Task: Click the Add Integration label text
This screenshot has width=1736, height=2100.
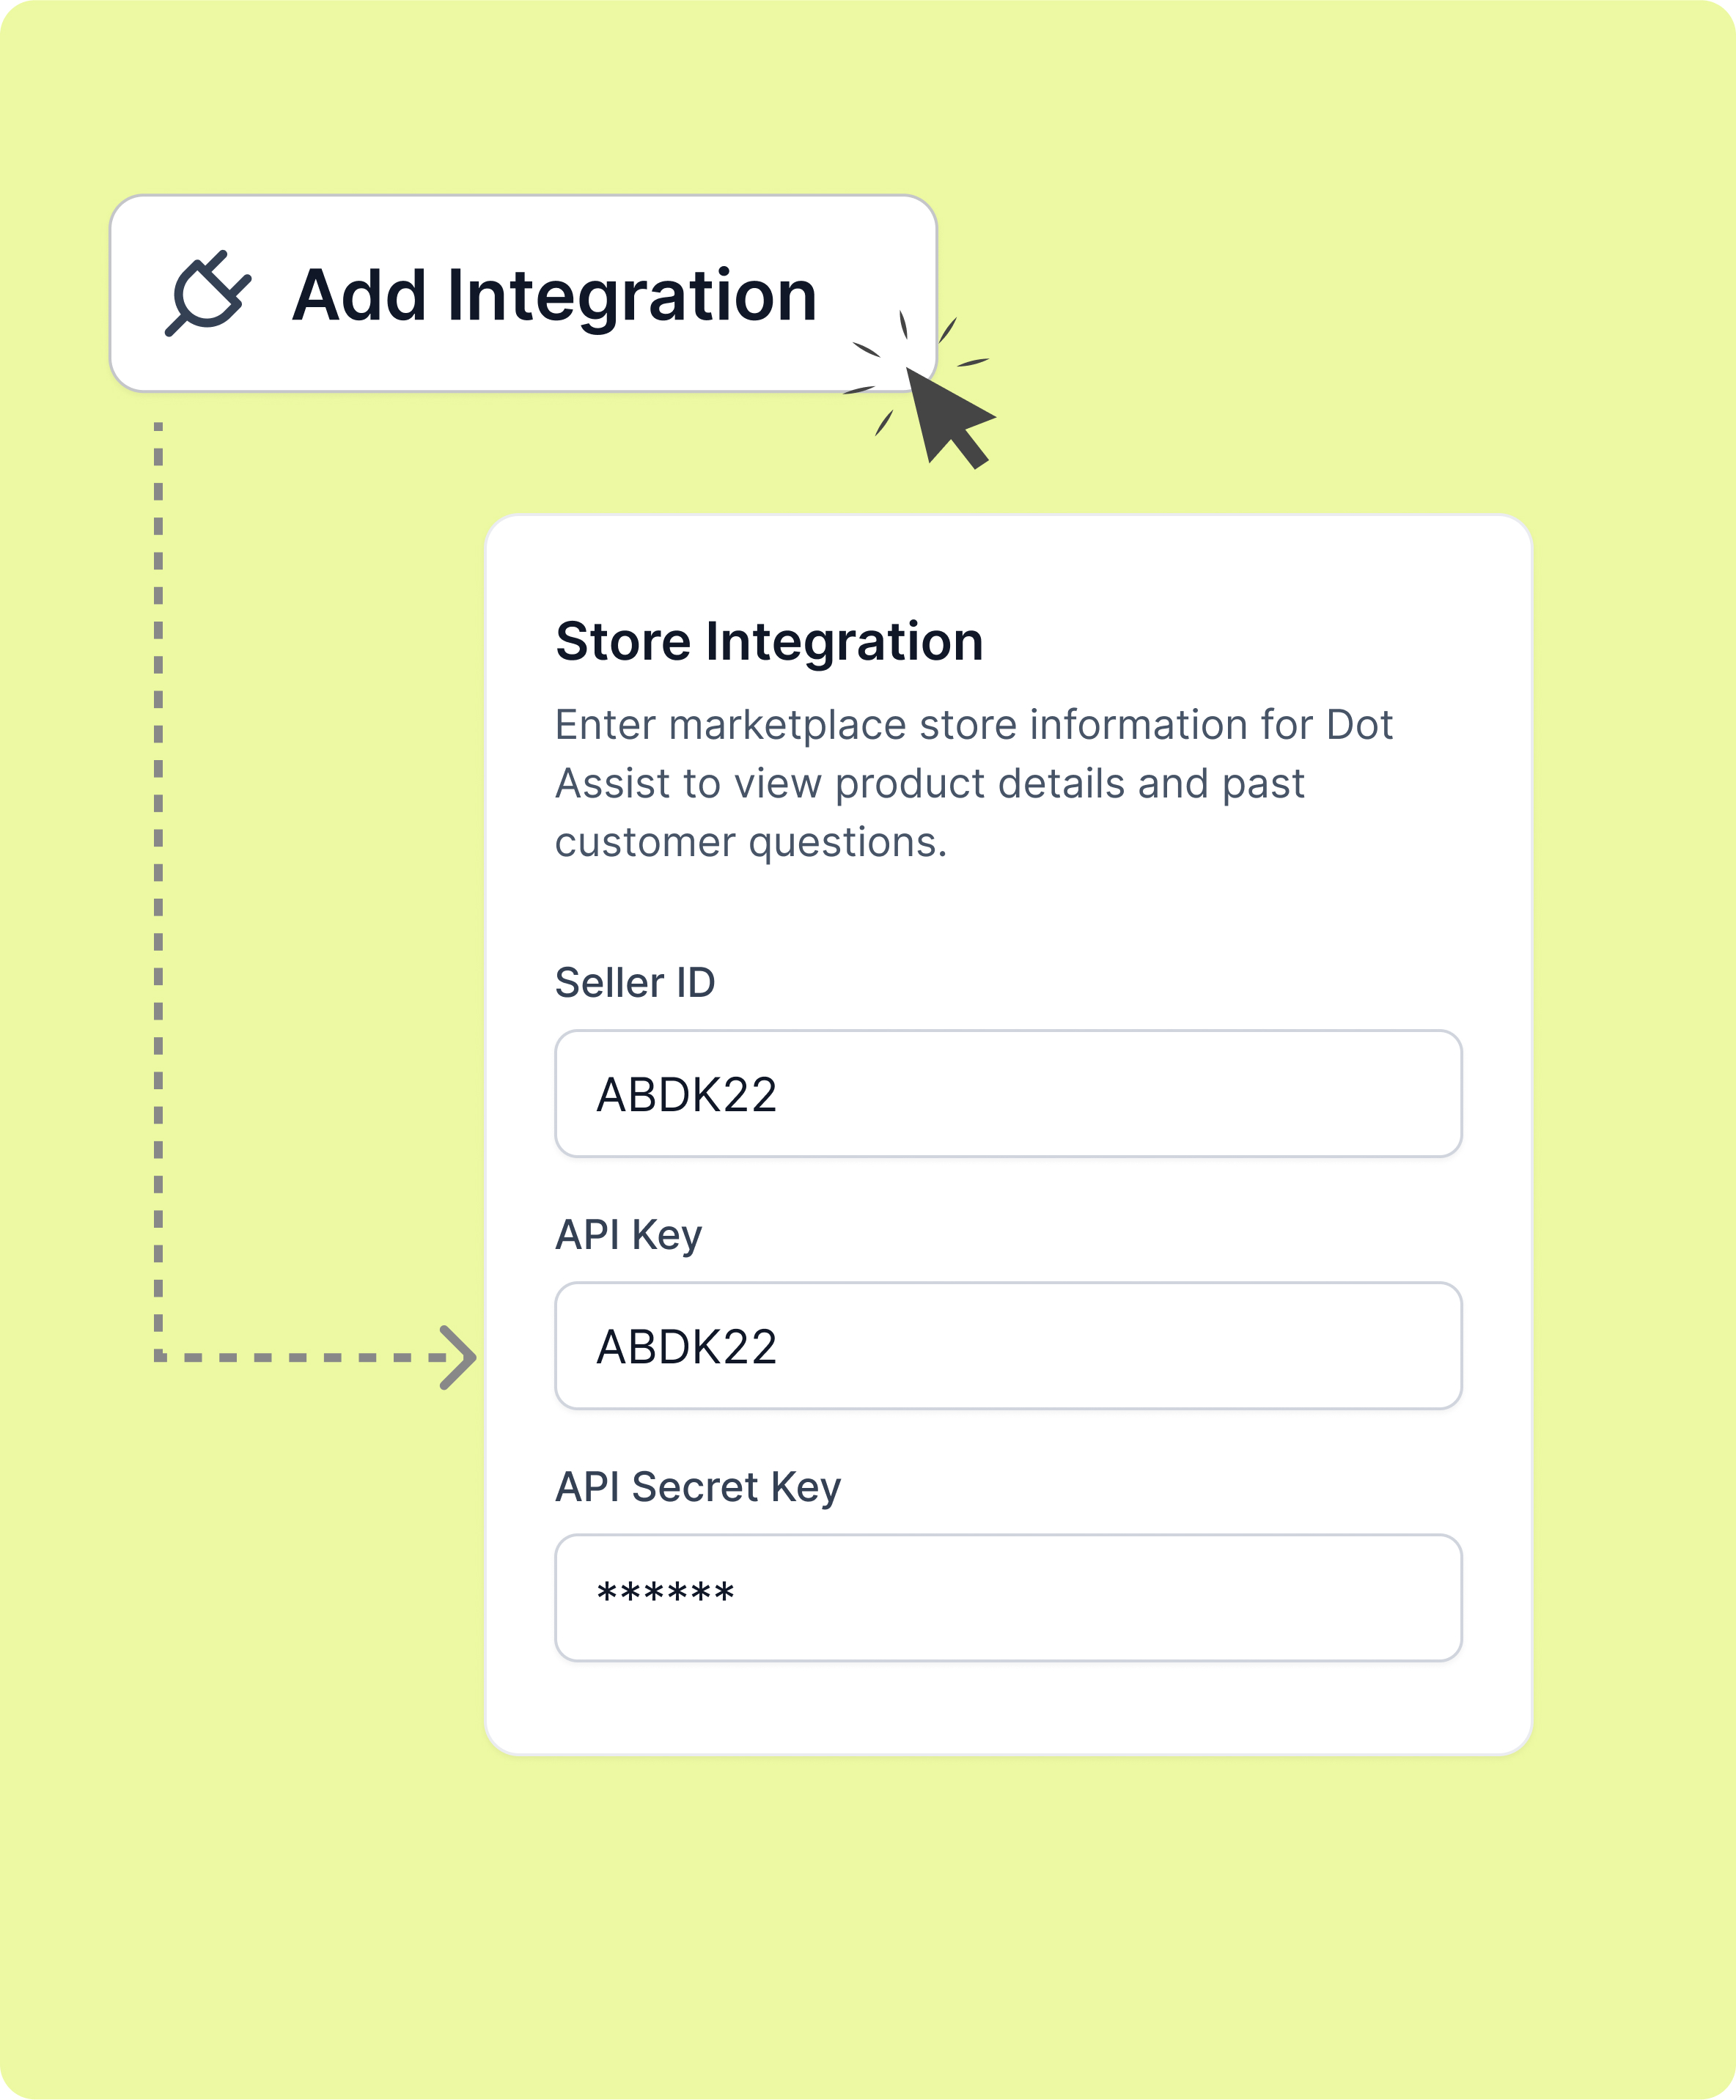Action: [x=554, y=295]
